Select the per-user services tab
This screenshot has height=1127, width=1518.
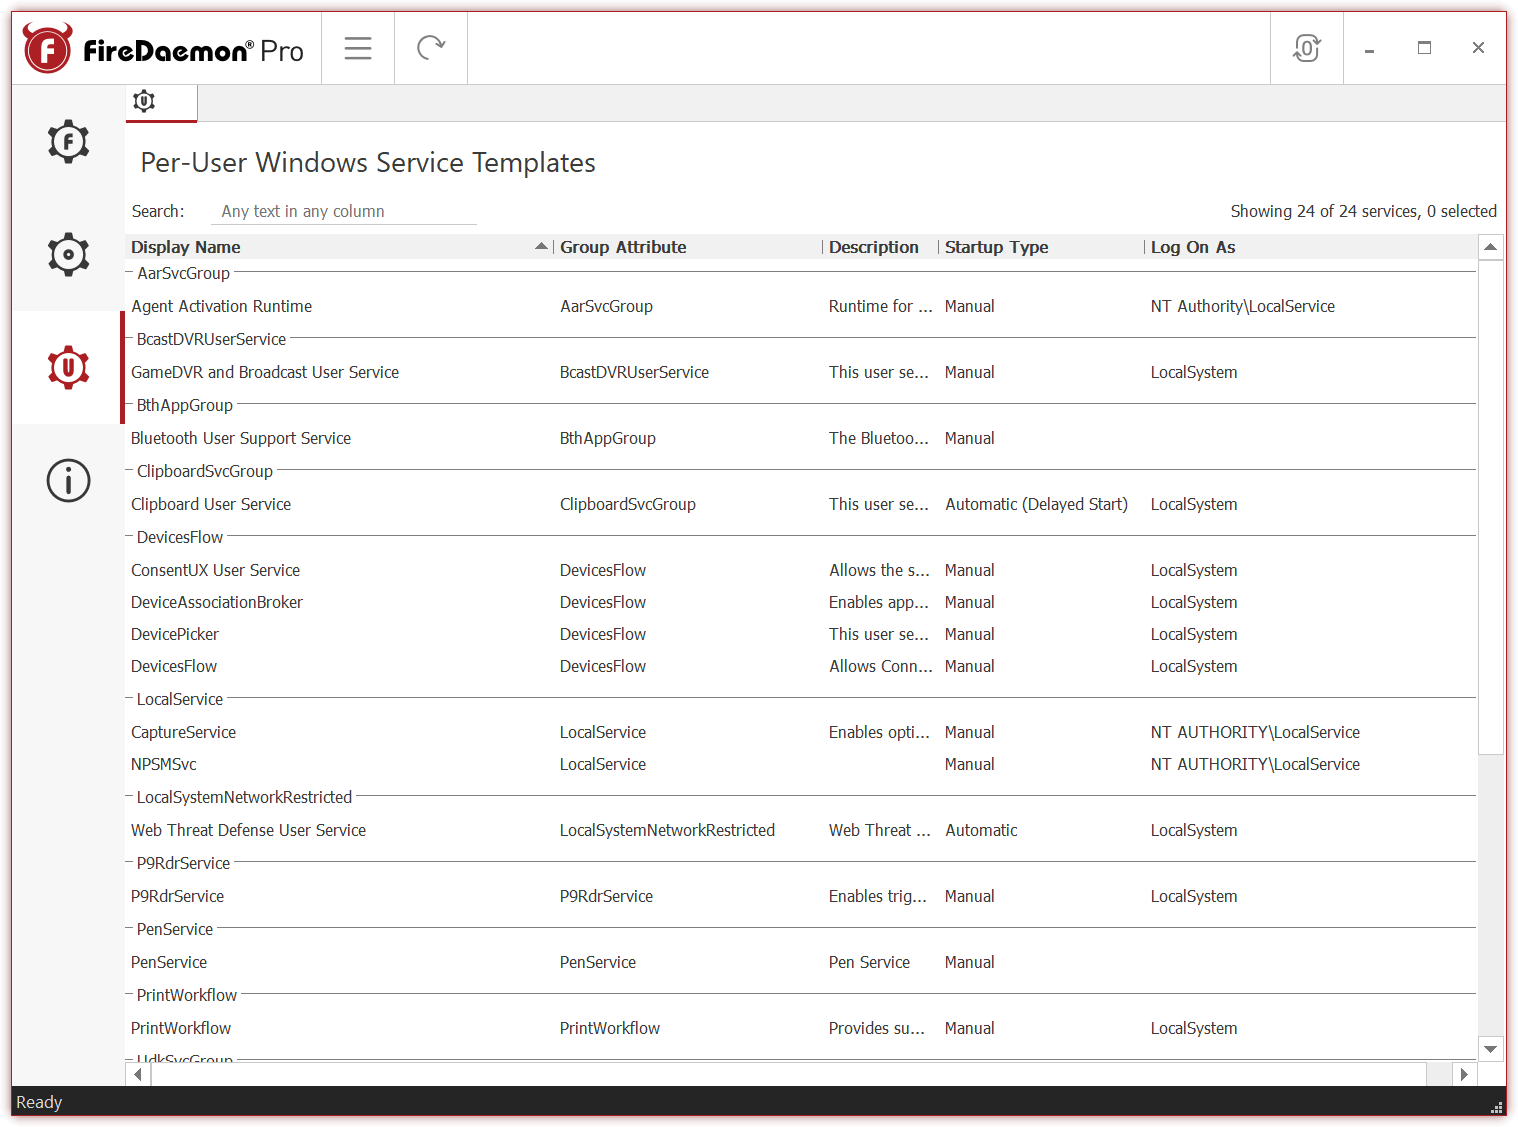click(161, 102)
